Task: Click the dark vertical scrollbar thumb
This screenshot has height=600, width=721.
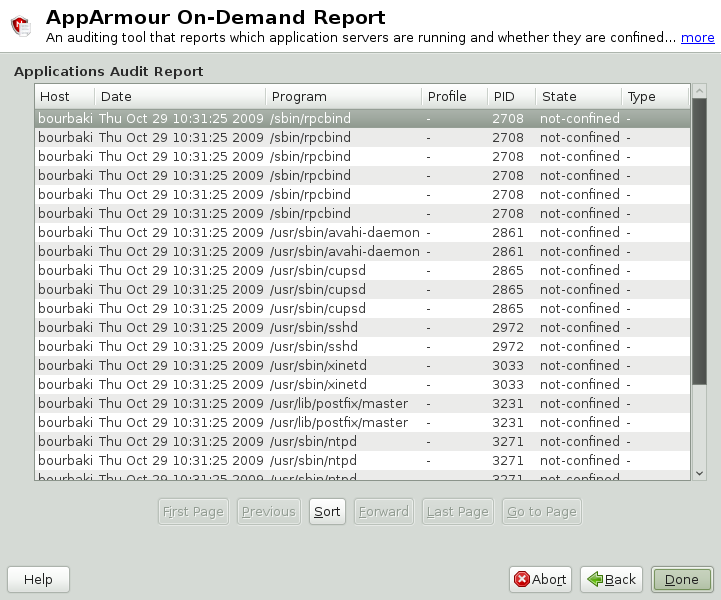Action: point(699,241)
